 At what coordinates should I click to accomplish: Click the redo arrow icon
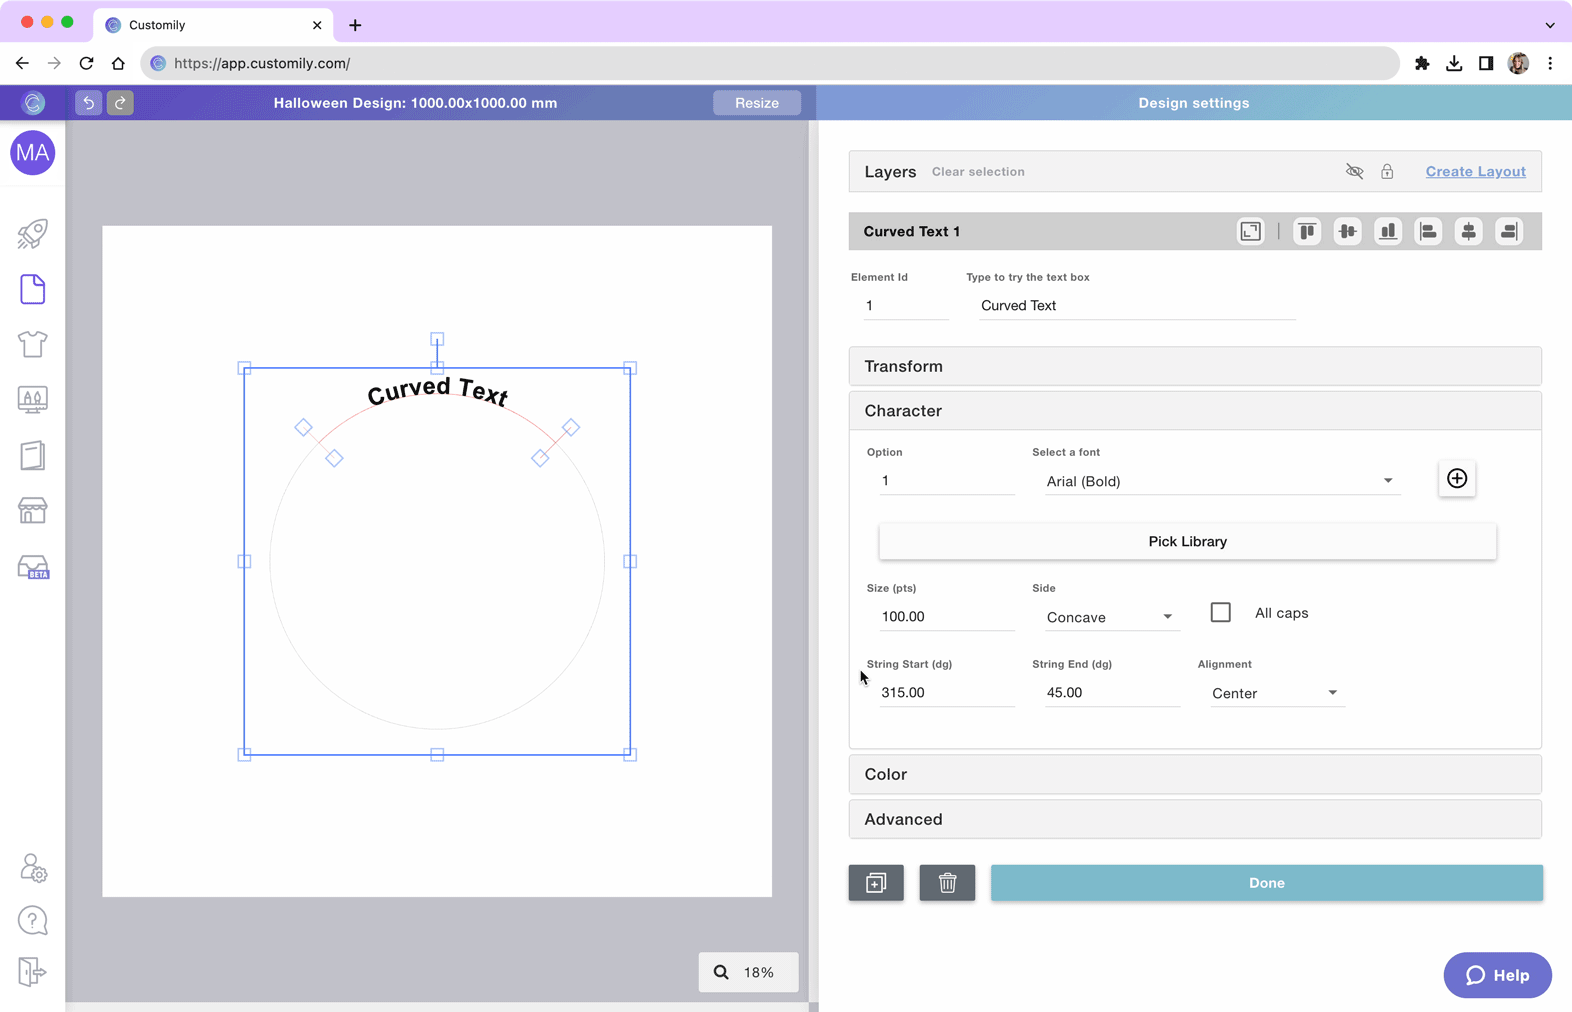pos(120,103)
